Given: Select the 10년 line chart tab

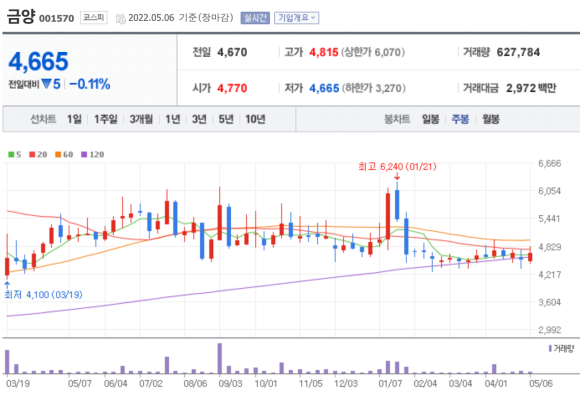Looking at the screenshot, I should pyautogui.click(x=255, y=119).
